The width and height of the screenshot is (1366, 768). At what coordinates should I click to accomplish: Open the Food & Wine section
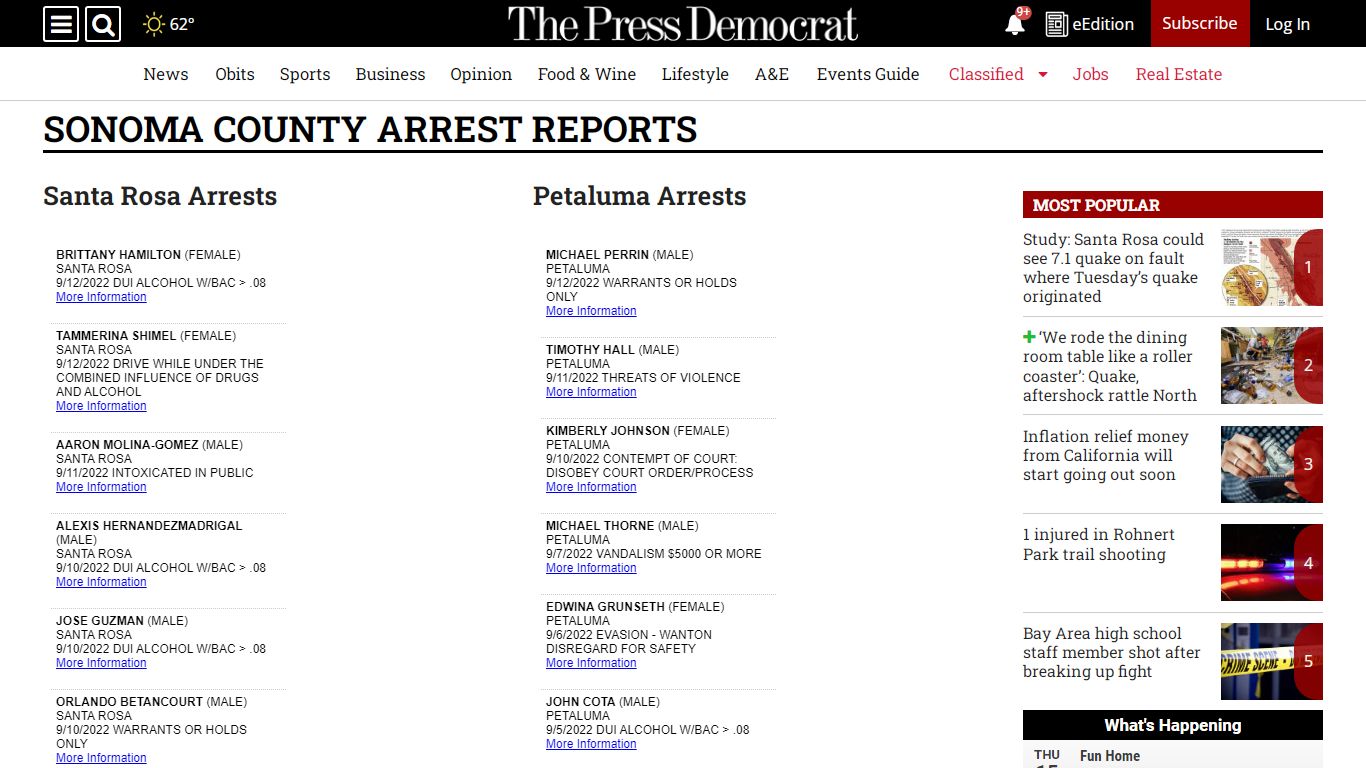(x=587, y=74)
